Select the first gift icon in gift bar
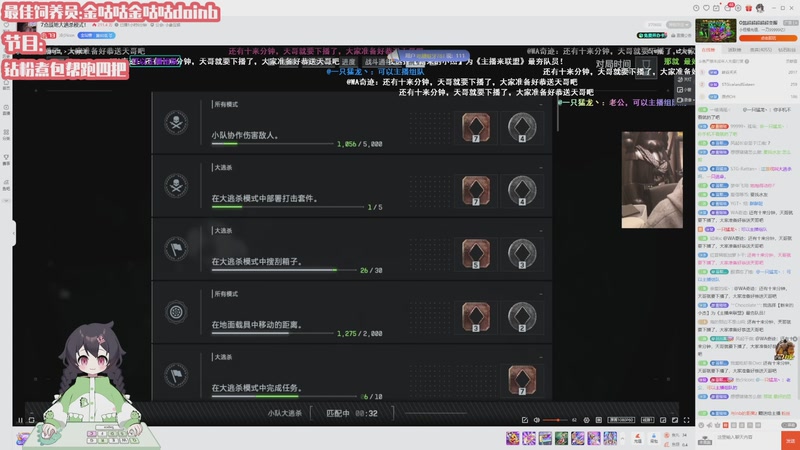 click(512, 437)
